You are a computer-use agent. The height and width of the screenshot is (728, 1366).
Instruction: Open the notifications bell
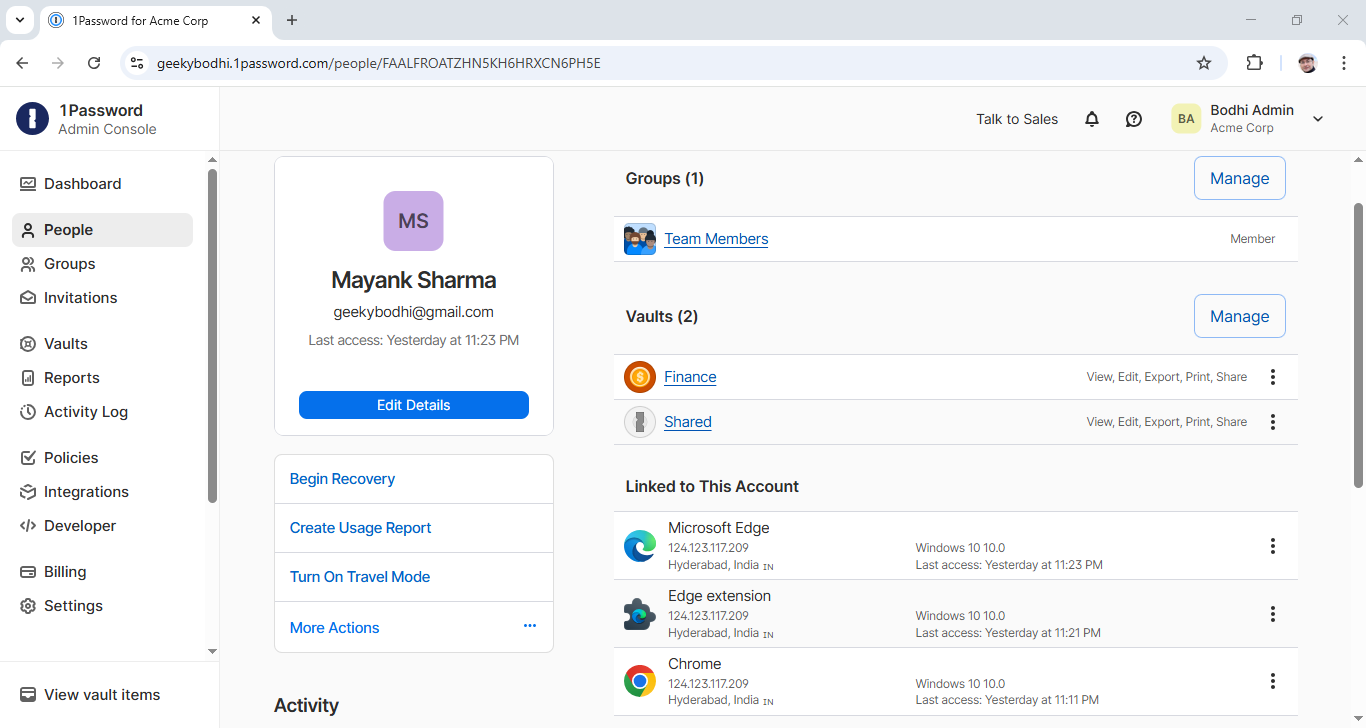(x=1092, y=119)
